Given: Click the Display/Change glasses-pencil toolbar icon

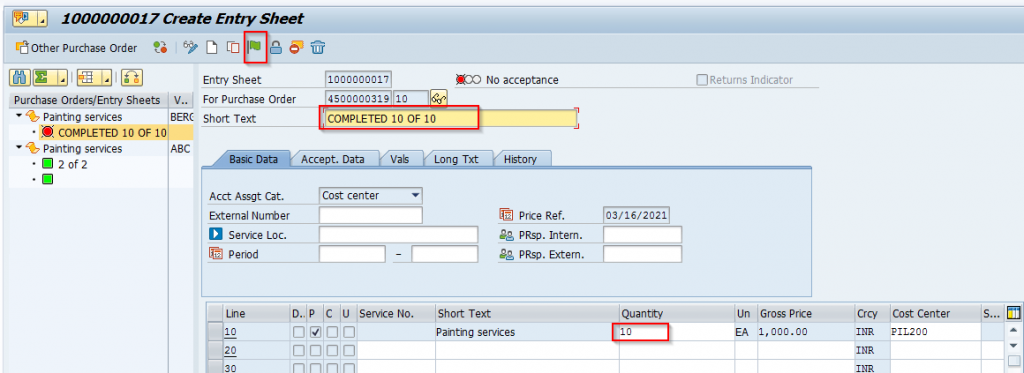Looking at the screenshot, I should click(x=190, y=47).
